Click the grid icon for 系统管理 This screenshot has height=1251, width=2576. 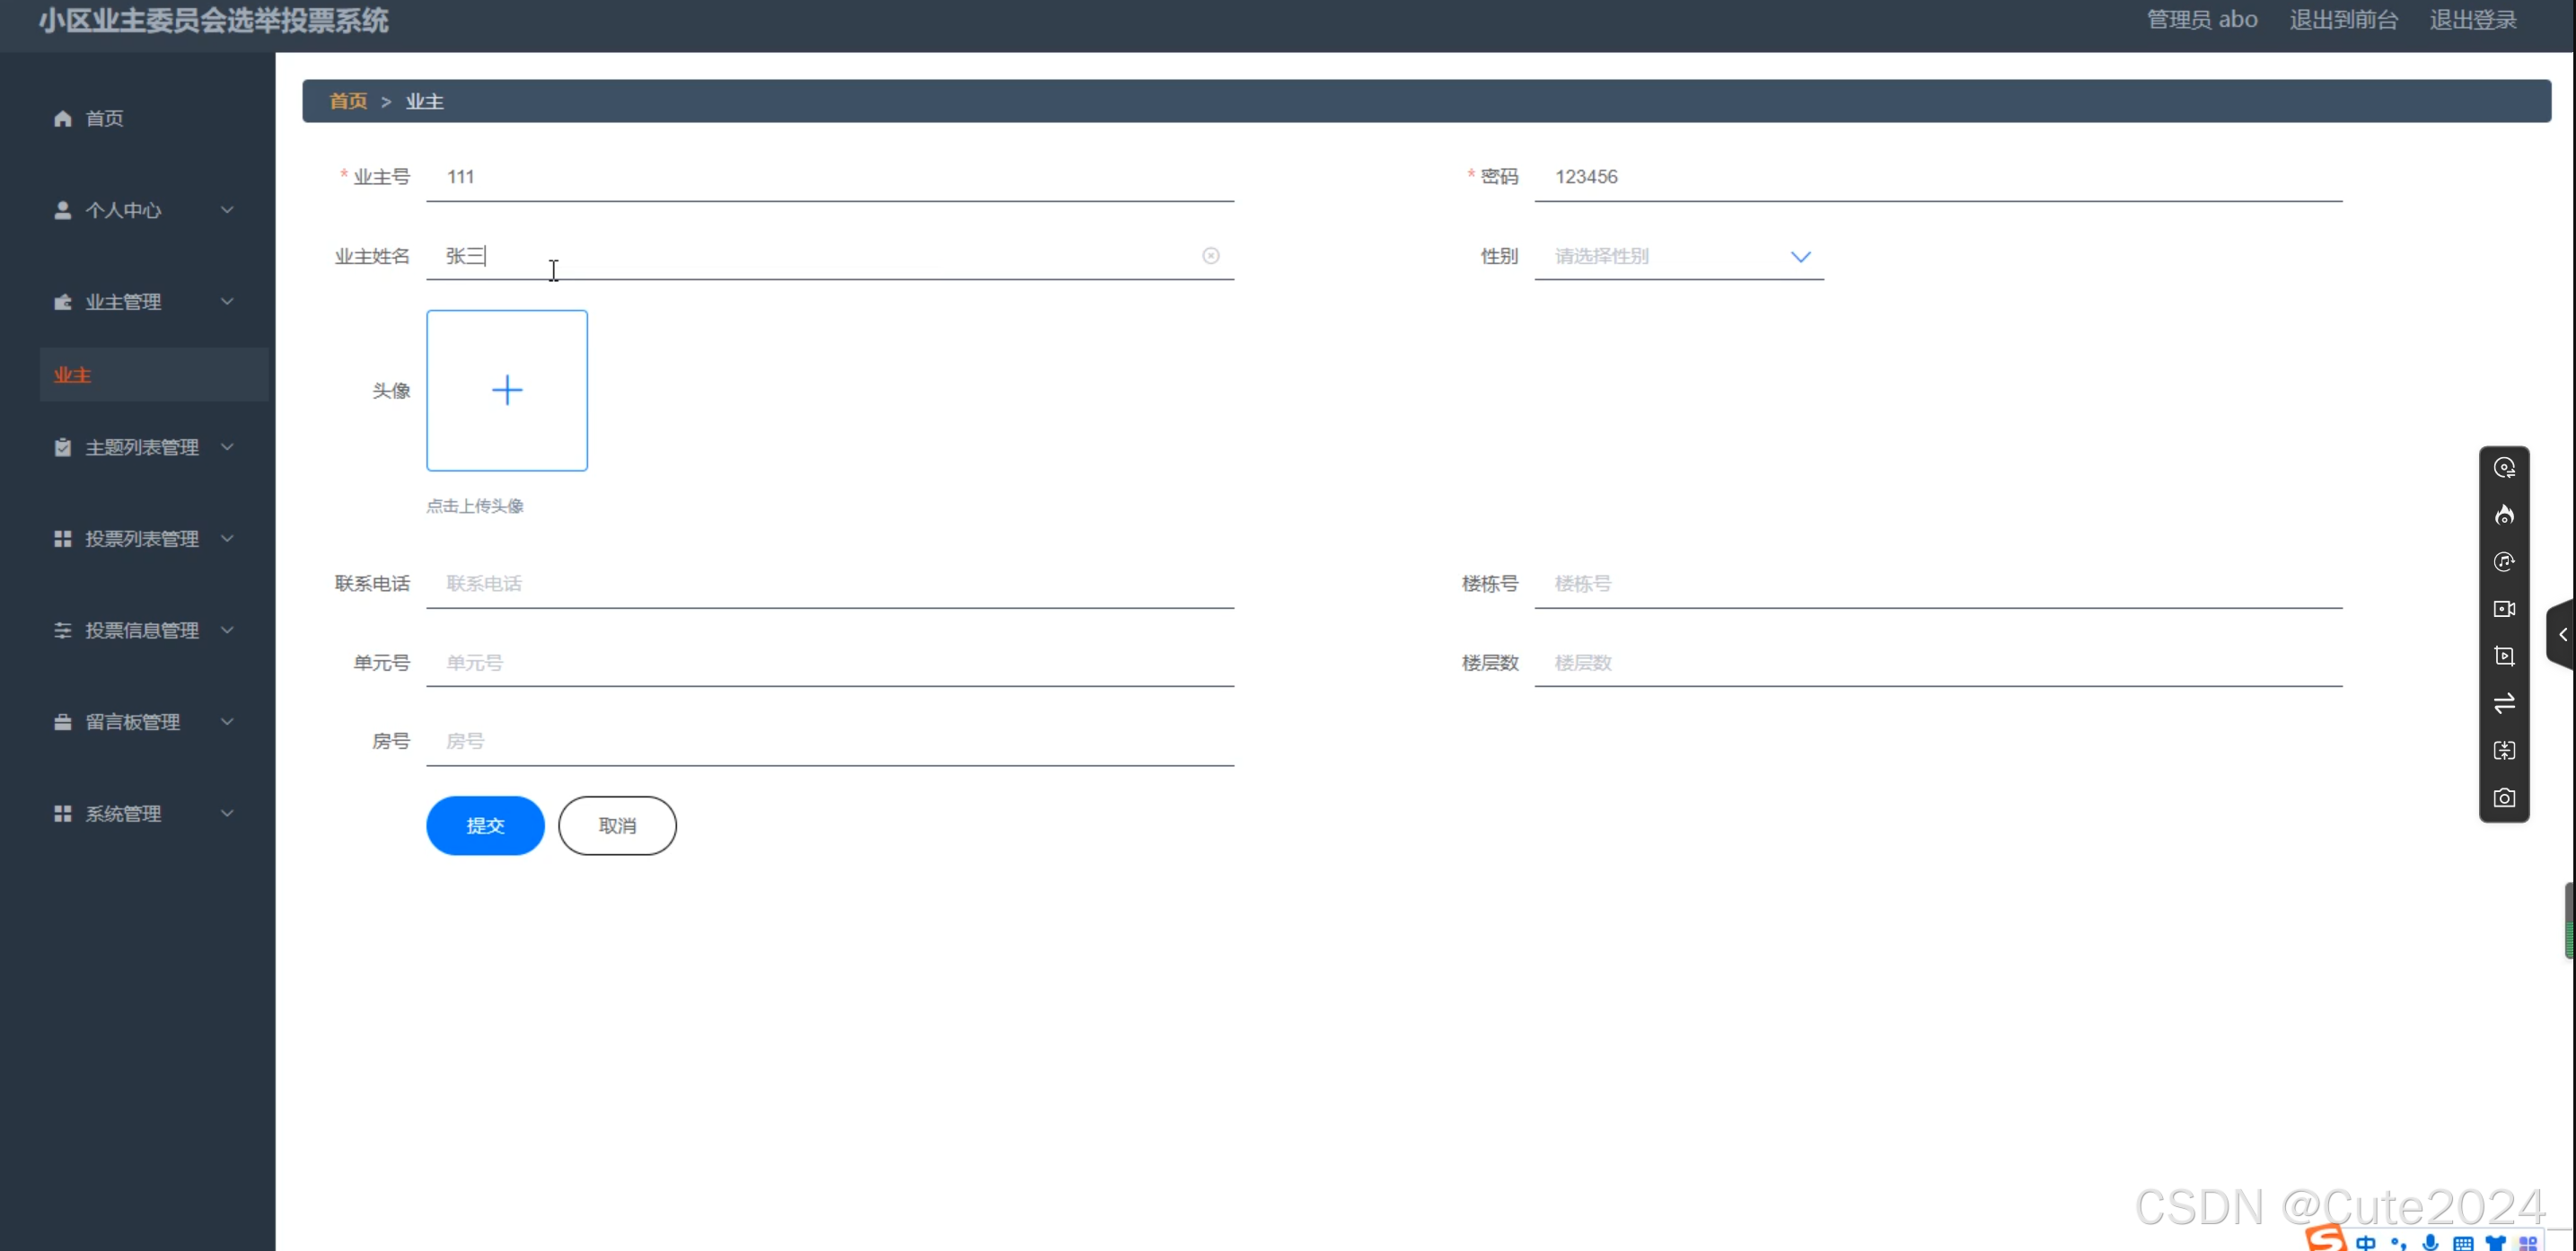[63, 814]
